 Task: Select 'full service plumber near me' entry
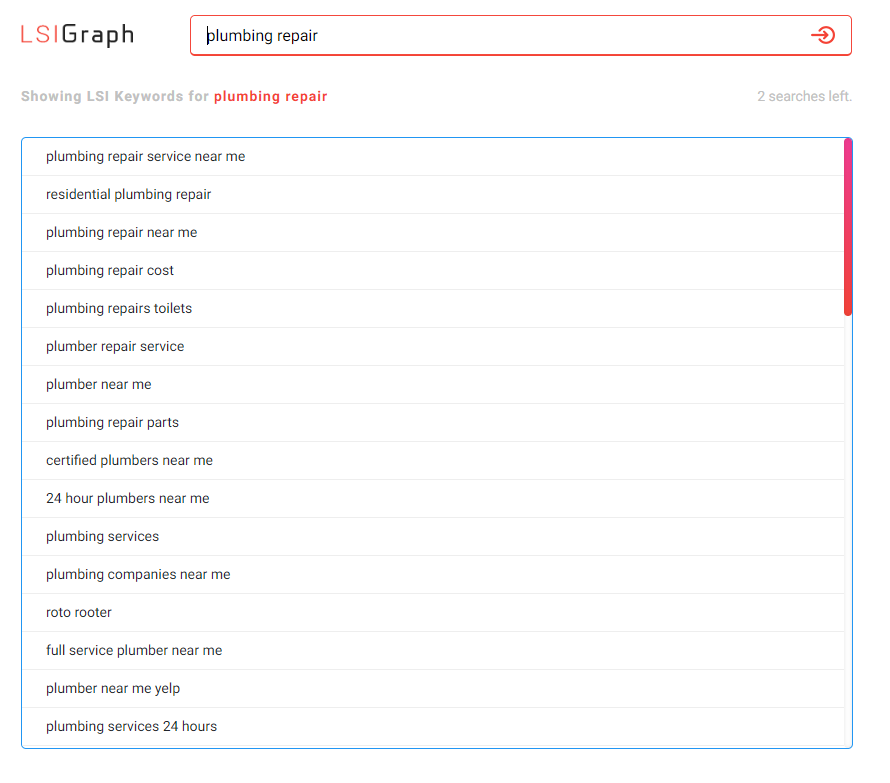[133, 650]
